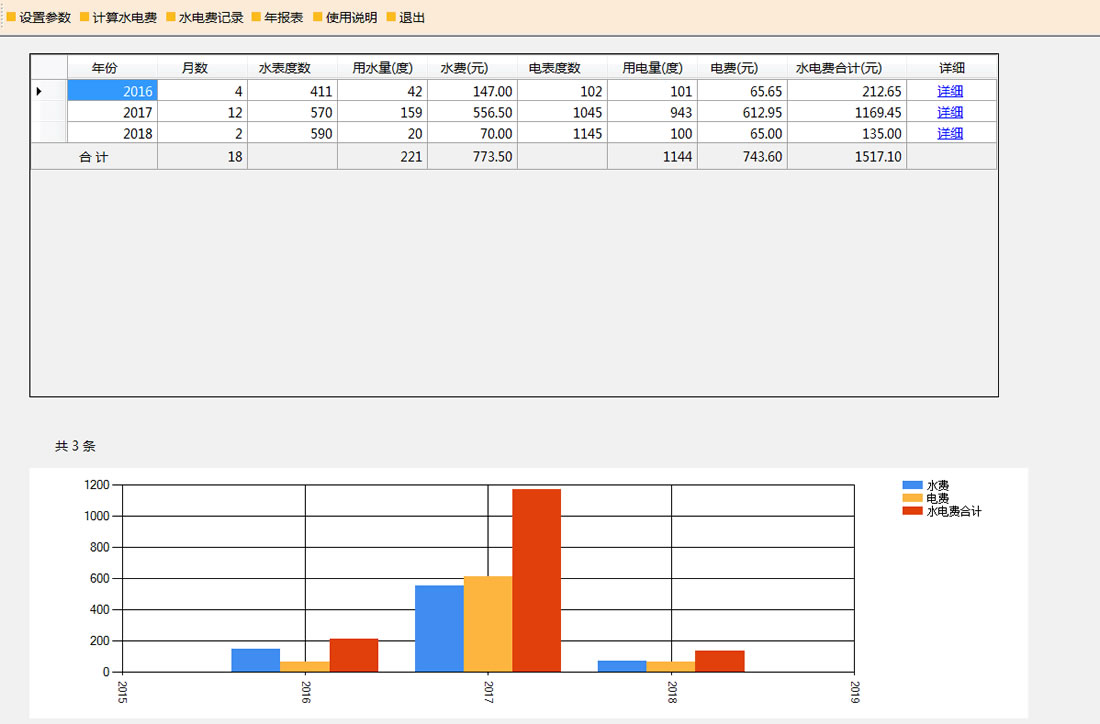Click water meter reading 411
Viewport: 1100px width, 724px height.
292,91
